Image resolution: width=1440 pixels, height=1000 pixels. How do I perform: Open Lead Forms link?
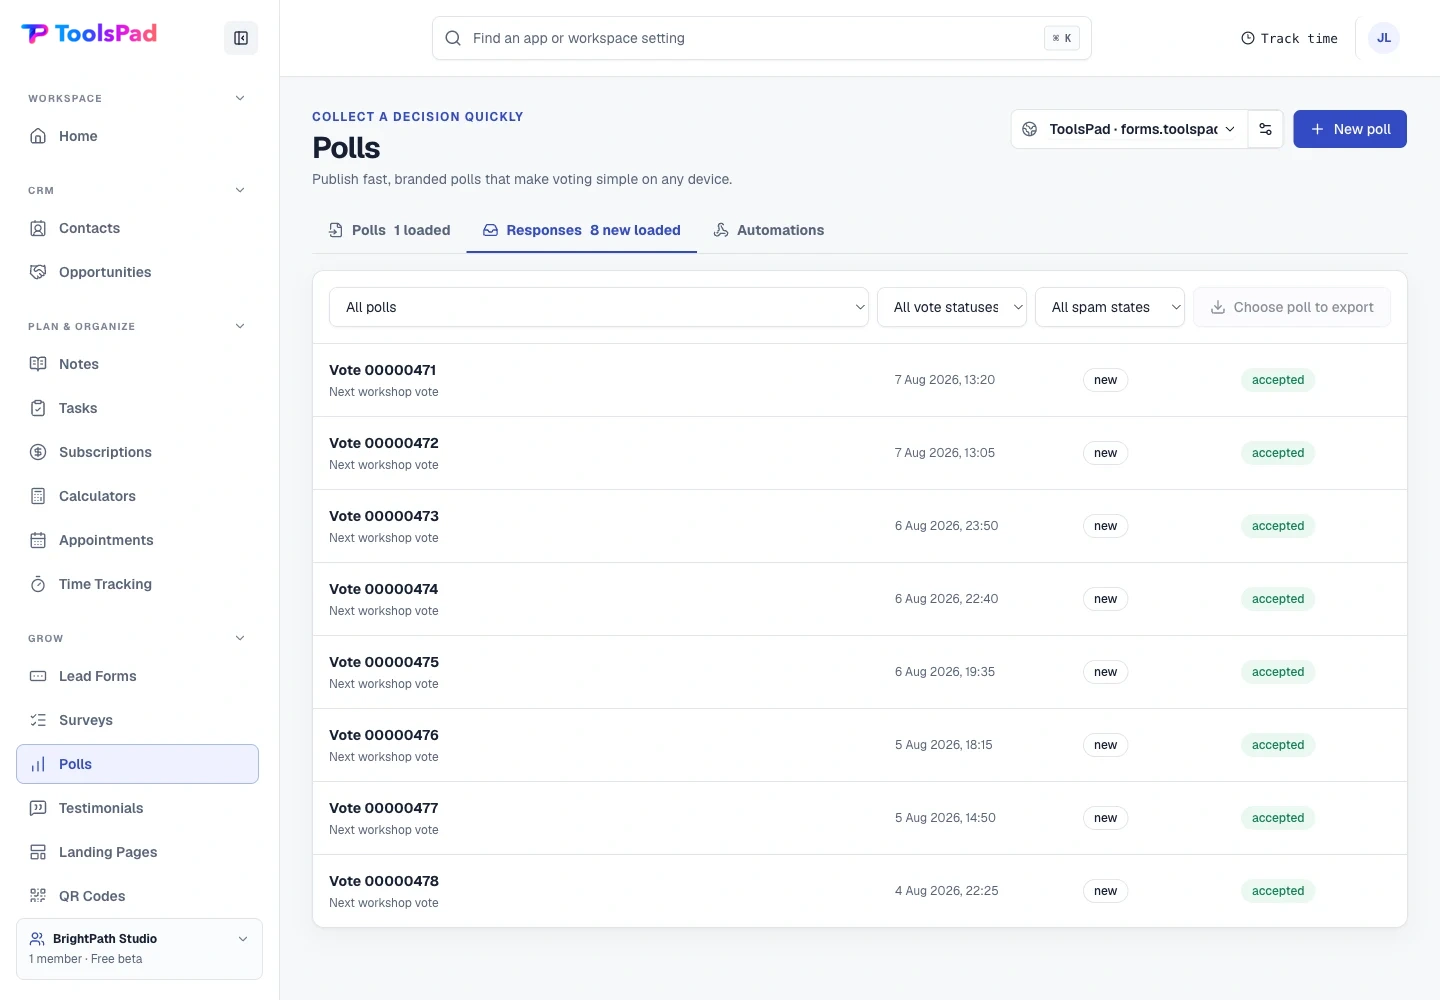(x=138, y=676)
